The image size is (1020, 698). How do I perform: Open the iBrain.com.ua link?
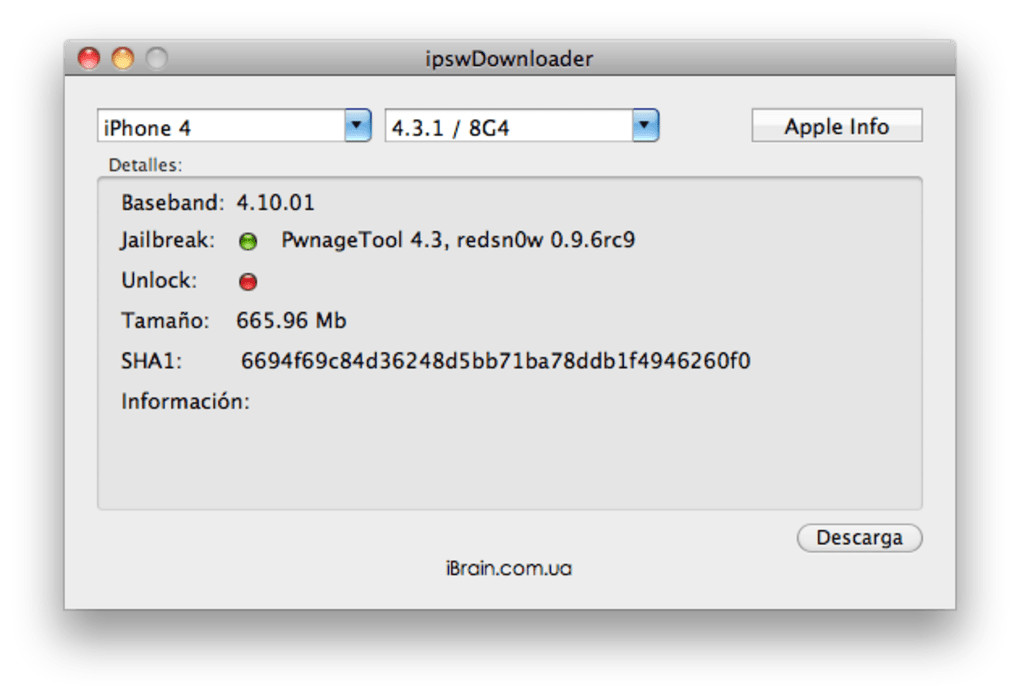pos(509,569)
